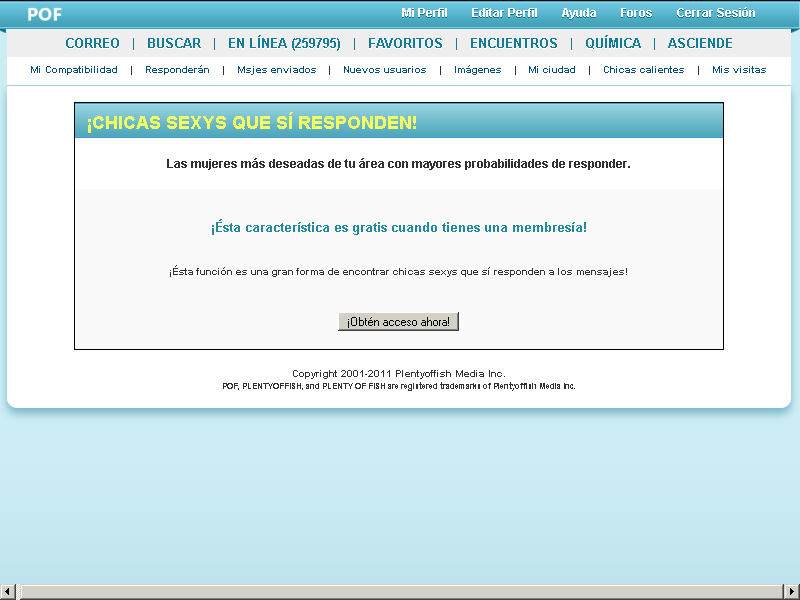Open FAVORITOS
This screenshot has height=600, width=800.
pyautogui.click(x=405, y=43)
